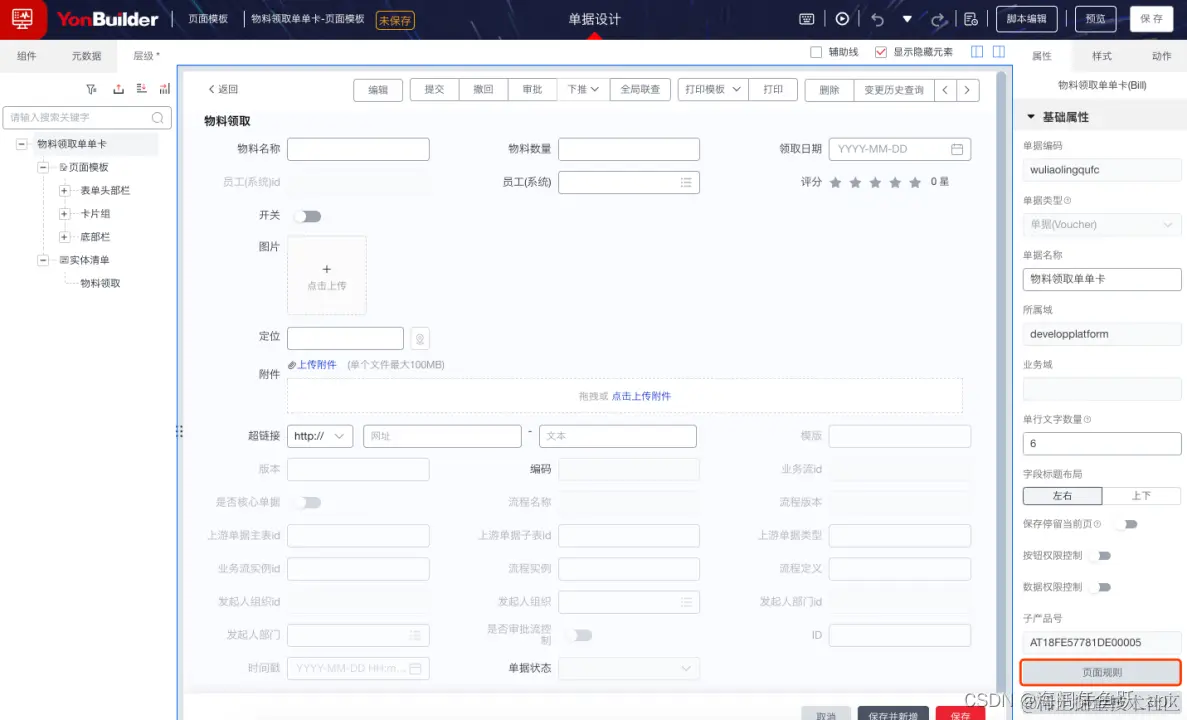Click the help icon beside 单行文字数量
Screen dimensions: 1187x720
(x=1087, y=419)
